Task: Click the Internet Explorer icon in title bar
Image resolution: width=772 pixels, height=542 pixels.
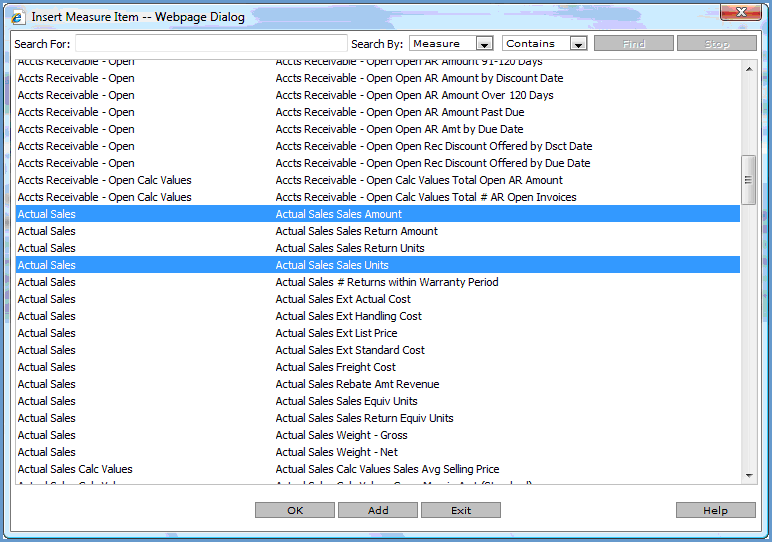Action: 18,17
